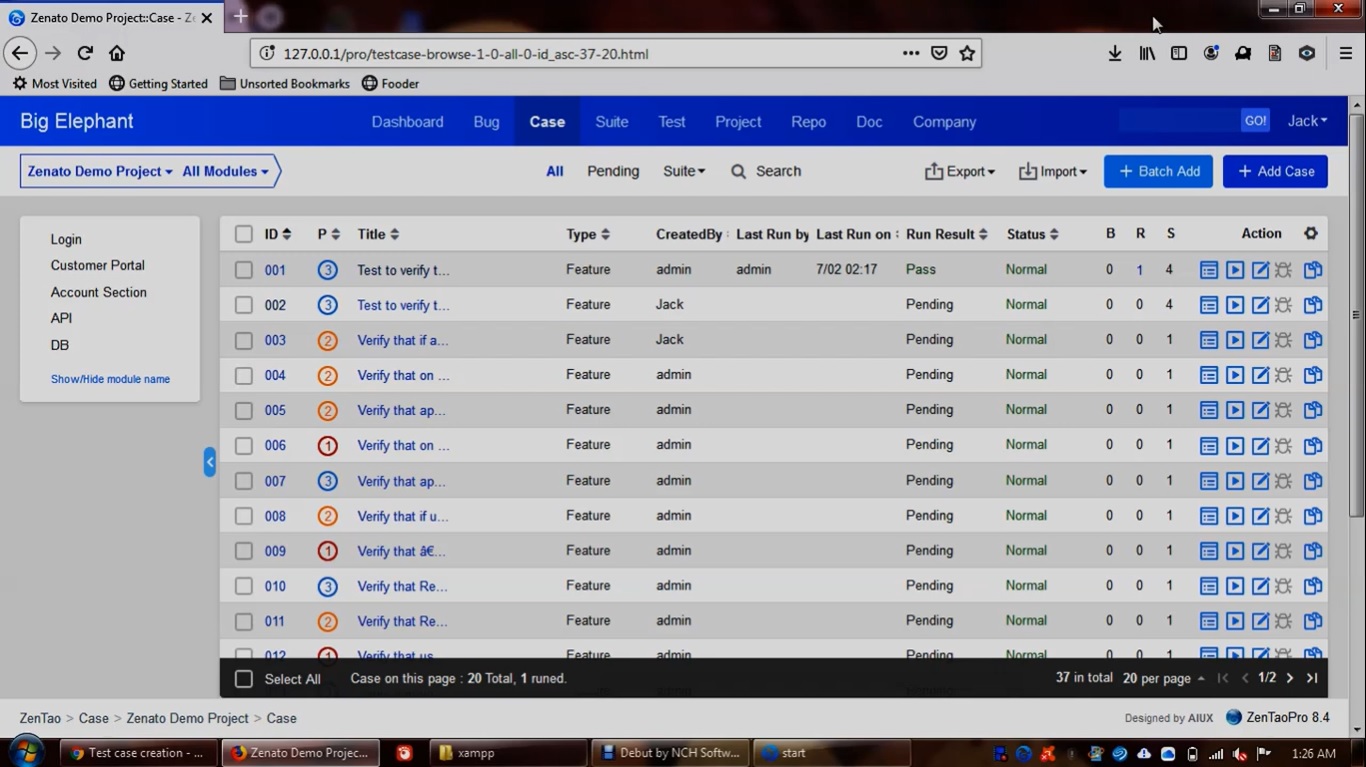
Task: Open Customer Portal module
Action: [x=98, y=265]
